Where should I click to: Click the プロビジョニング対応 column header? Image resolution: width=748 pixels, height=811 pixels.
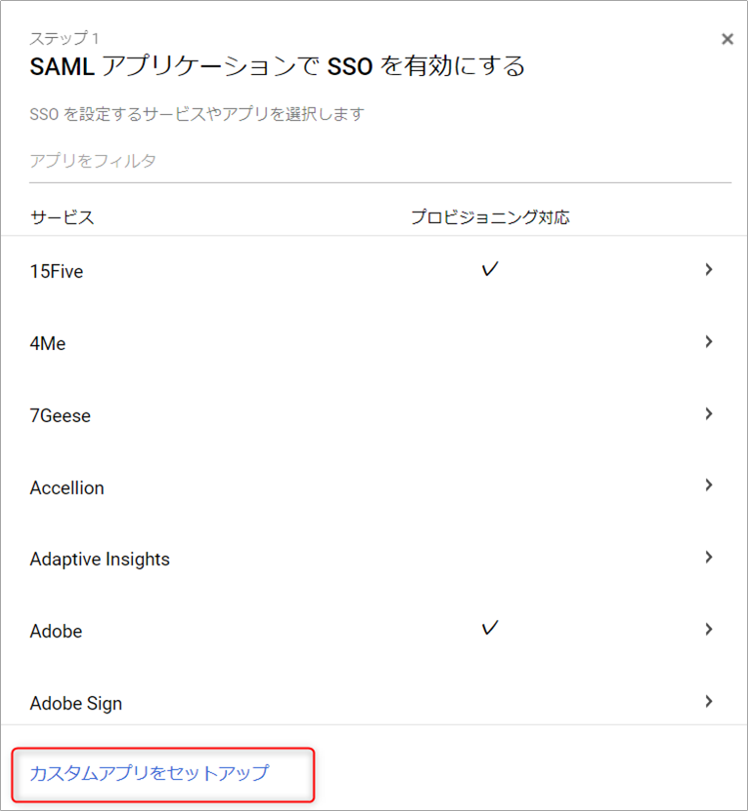490,217
